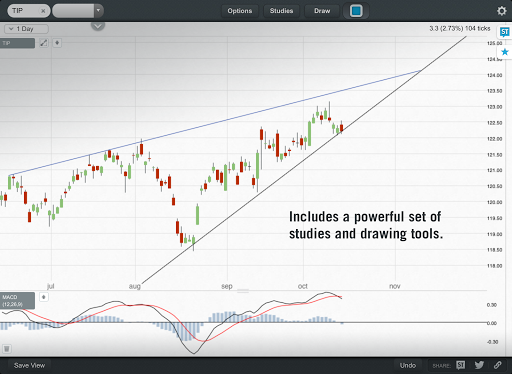This screenshot has height=374, width=512.
Task: Click the blue star favorites icon
Action: [x=505, y=52]
